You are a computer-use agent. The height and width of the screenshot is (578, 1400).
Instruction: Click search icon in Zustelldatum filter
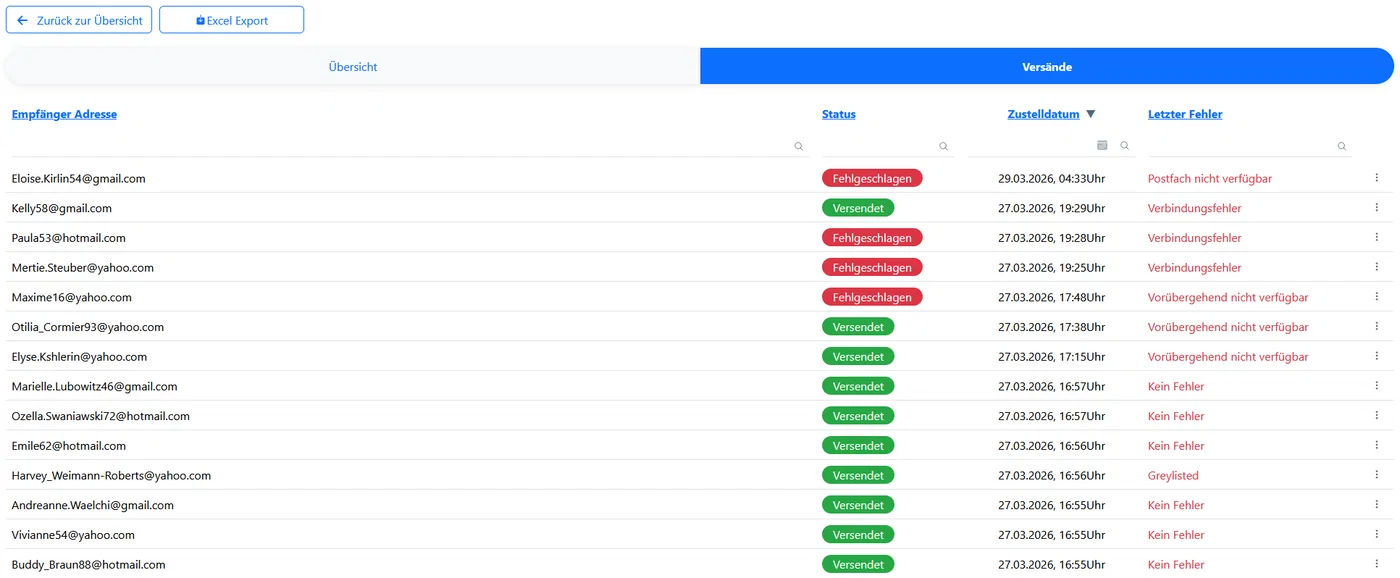click(x=1125, y=146)
